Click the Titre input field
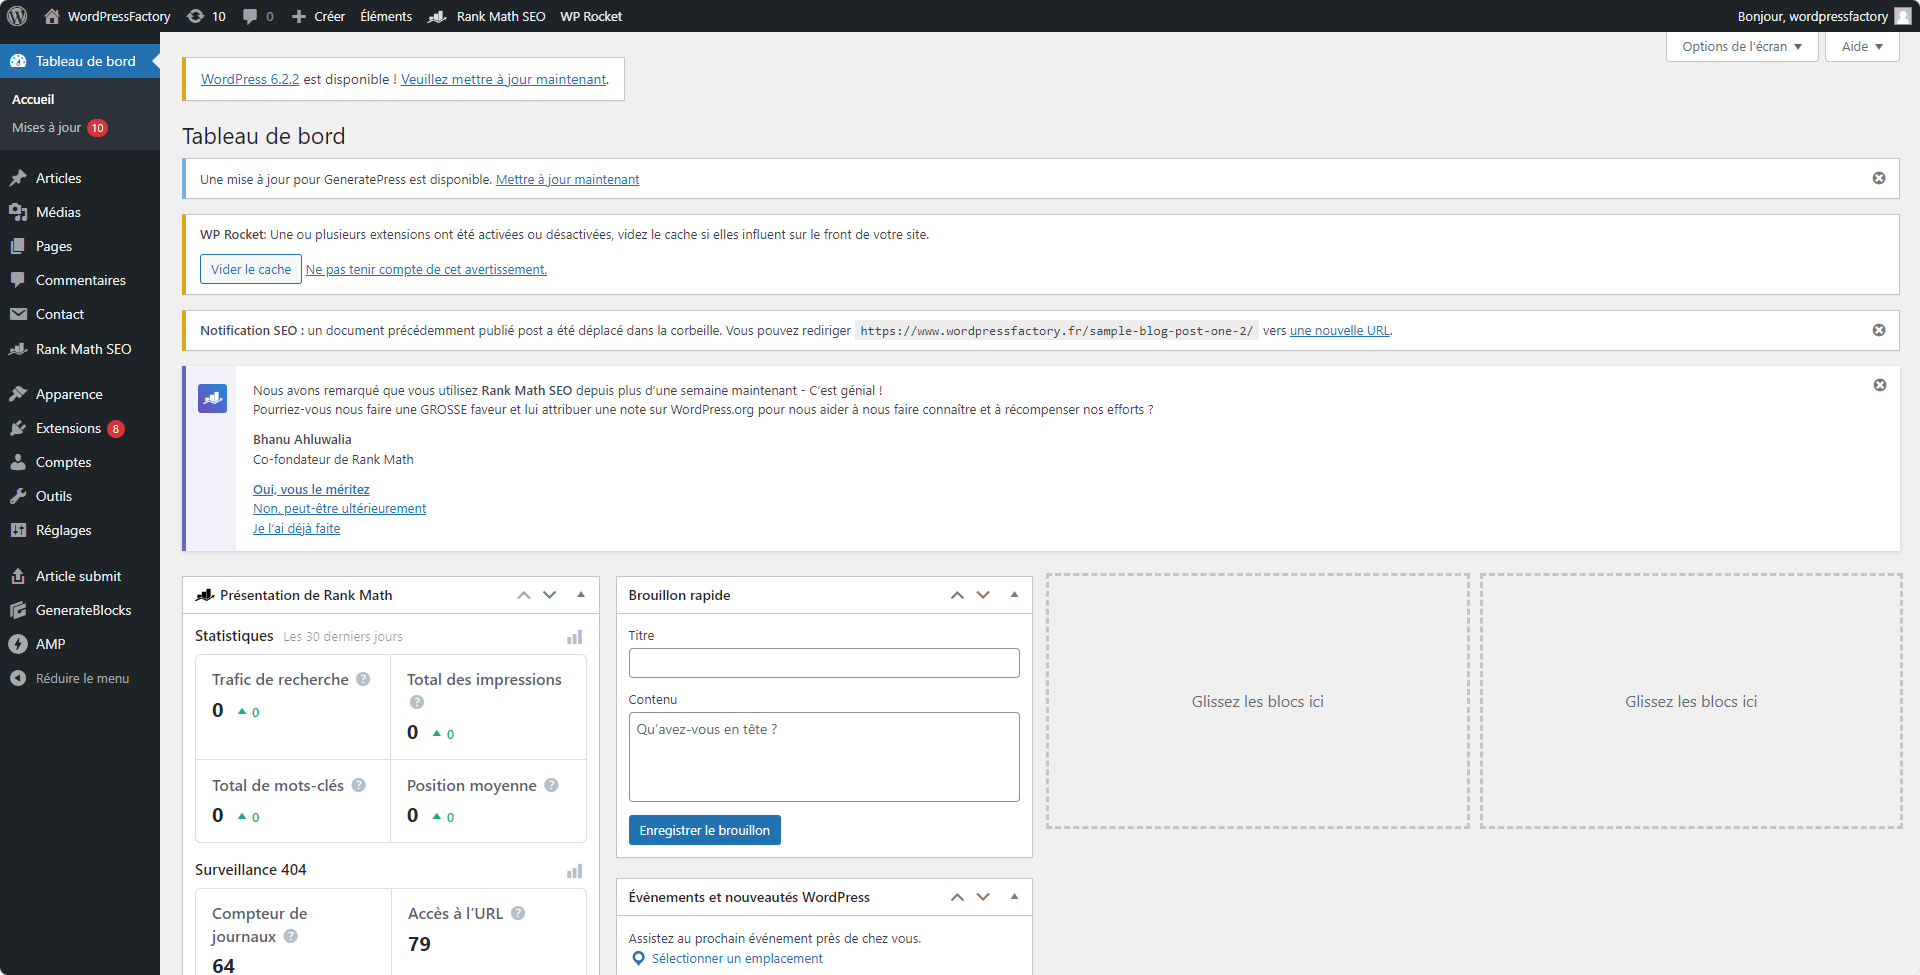 coord(823,663)
